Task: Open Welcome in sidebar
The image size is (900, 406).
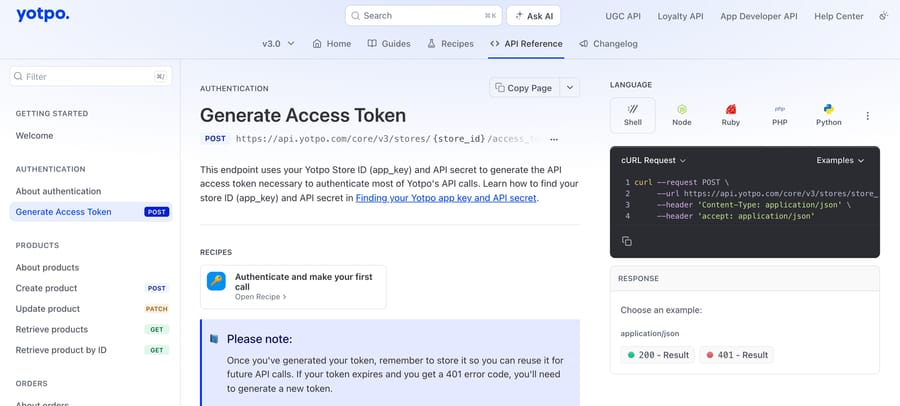Action: [34, 136]
